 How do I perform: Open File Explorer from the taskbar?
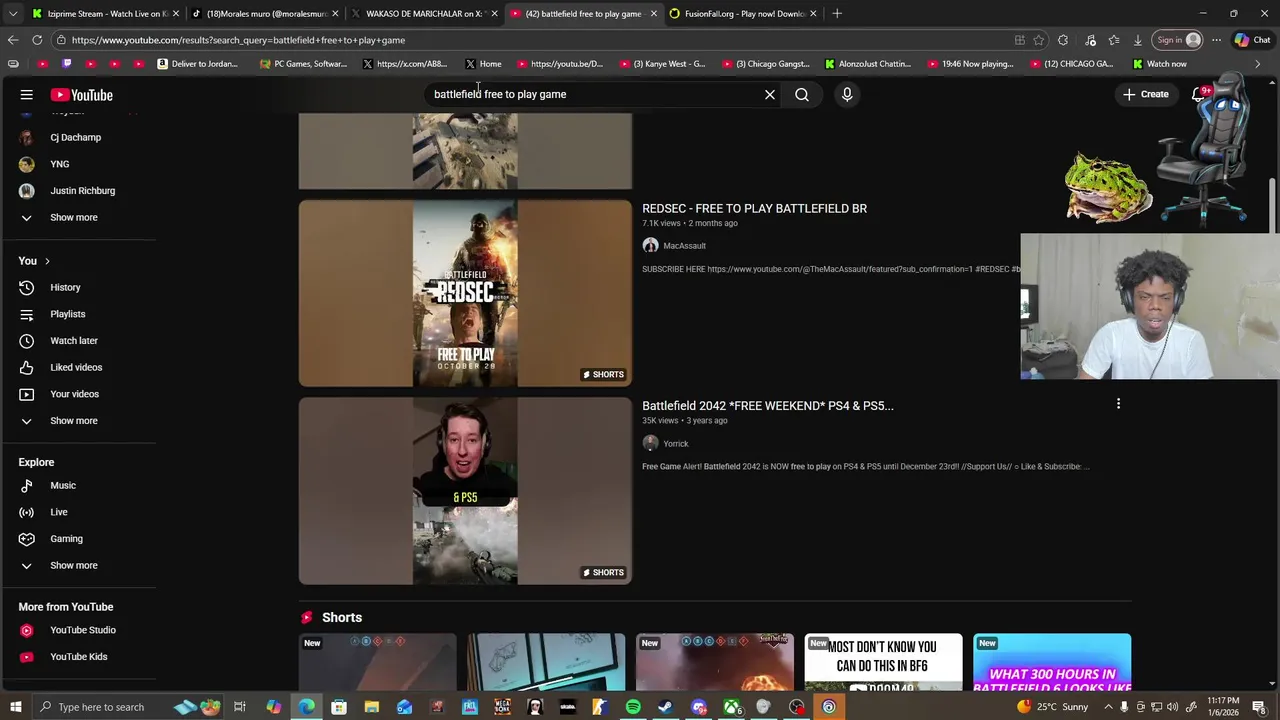(371, 707)
